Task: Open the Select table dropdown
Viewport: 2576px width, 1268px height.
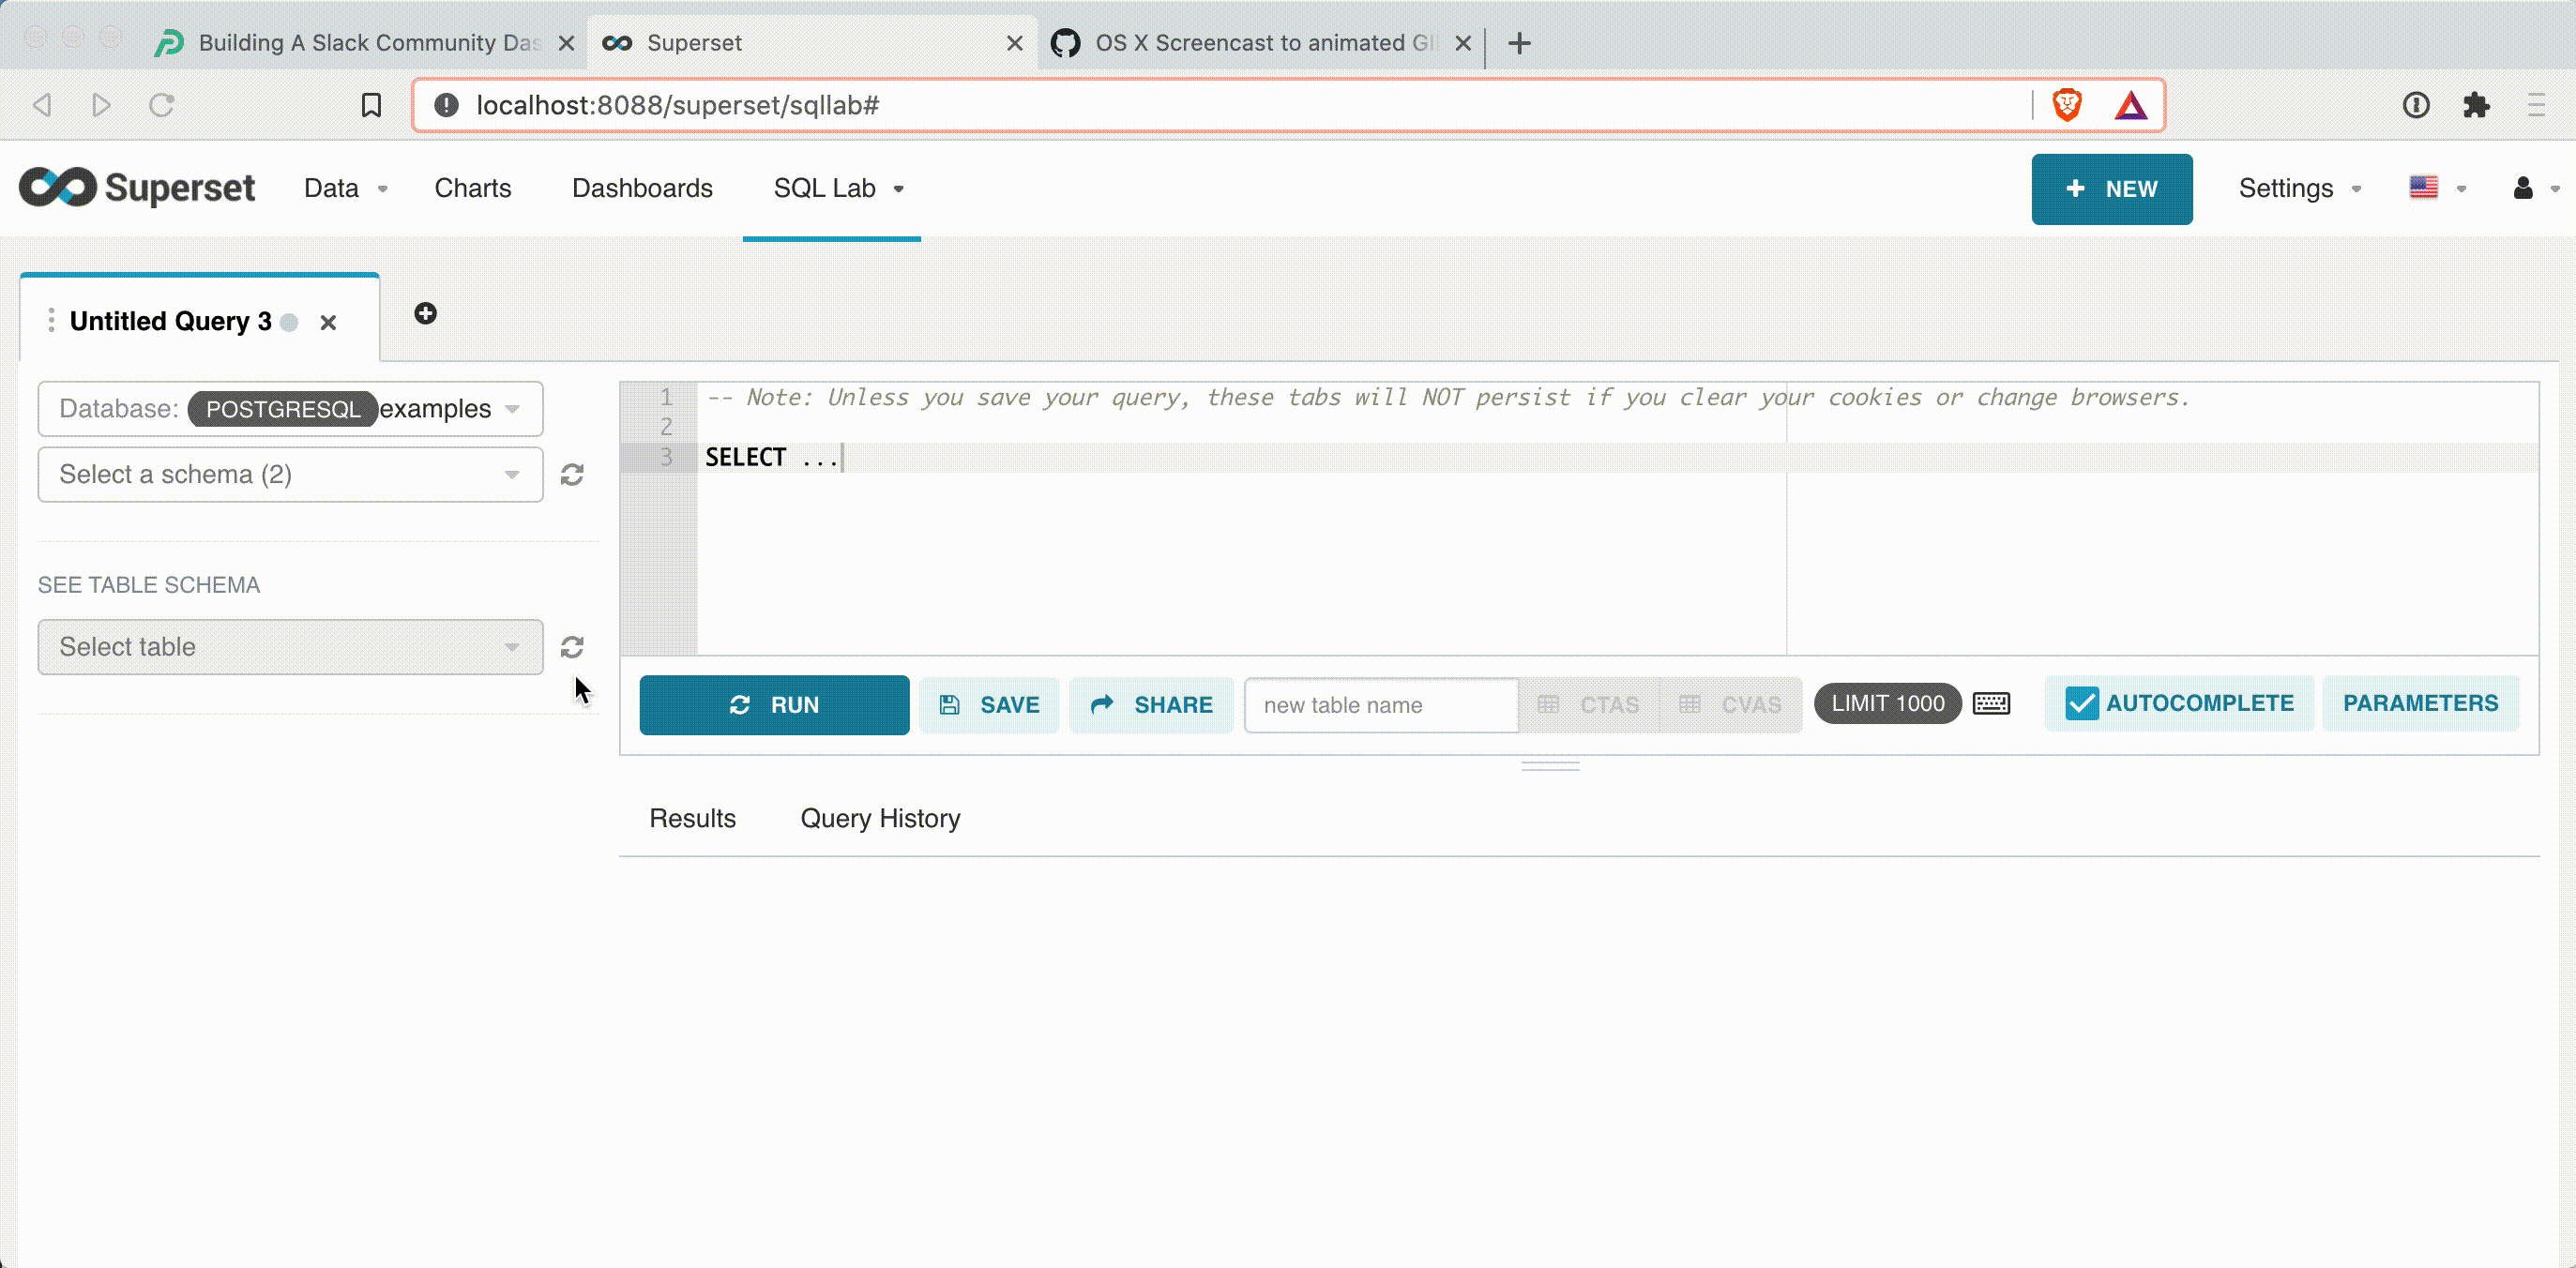Action: (288, 647)
